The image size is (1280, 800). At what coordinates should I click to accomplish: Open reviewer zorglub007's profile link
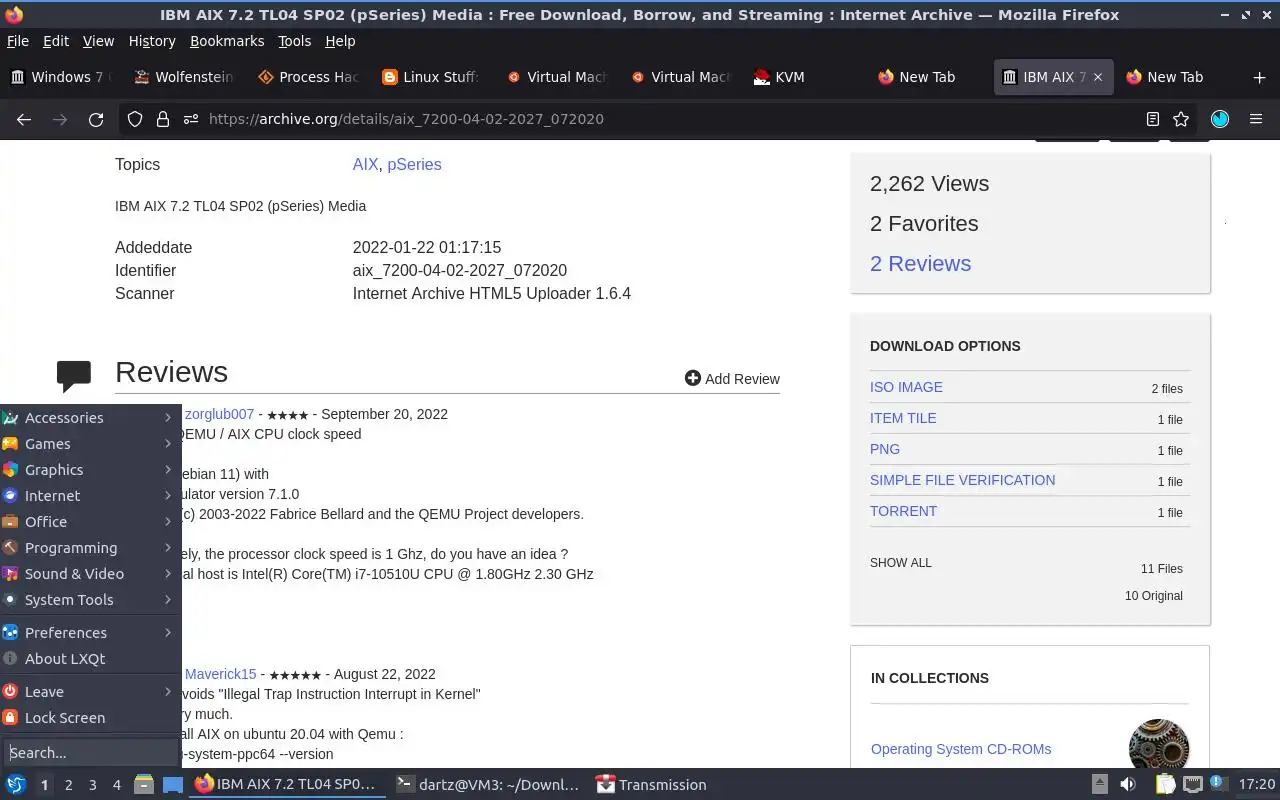[x=219, y=414]
